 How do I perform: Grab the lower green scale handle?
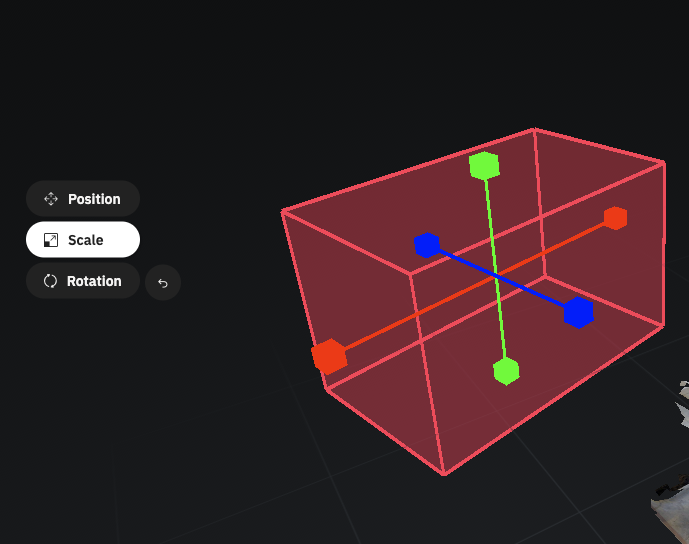[506, 371]
